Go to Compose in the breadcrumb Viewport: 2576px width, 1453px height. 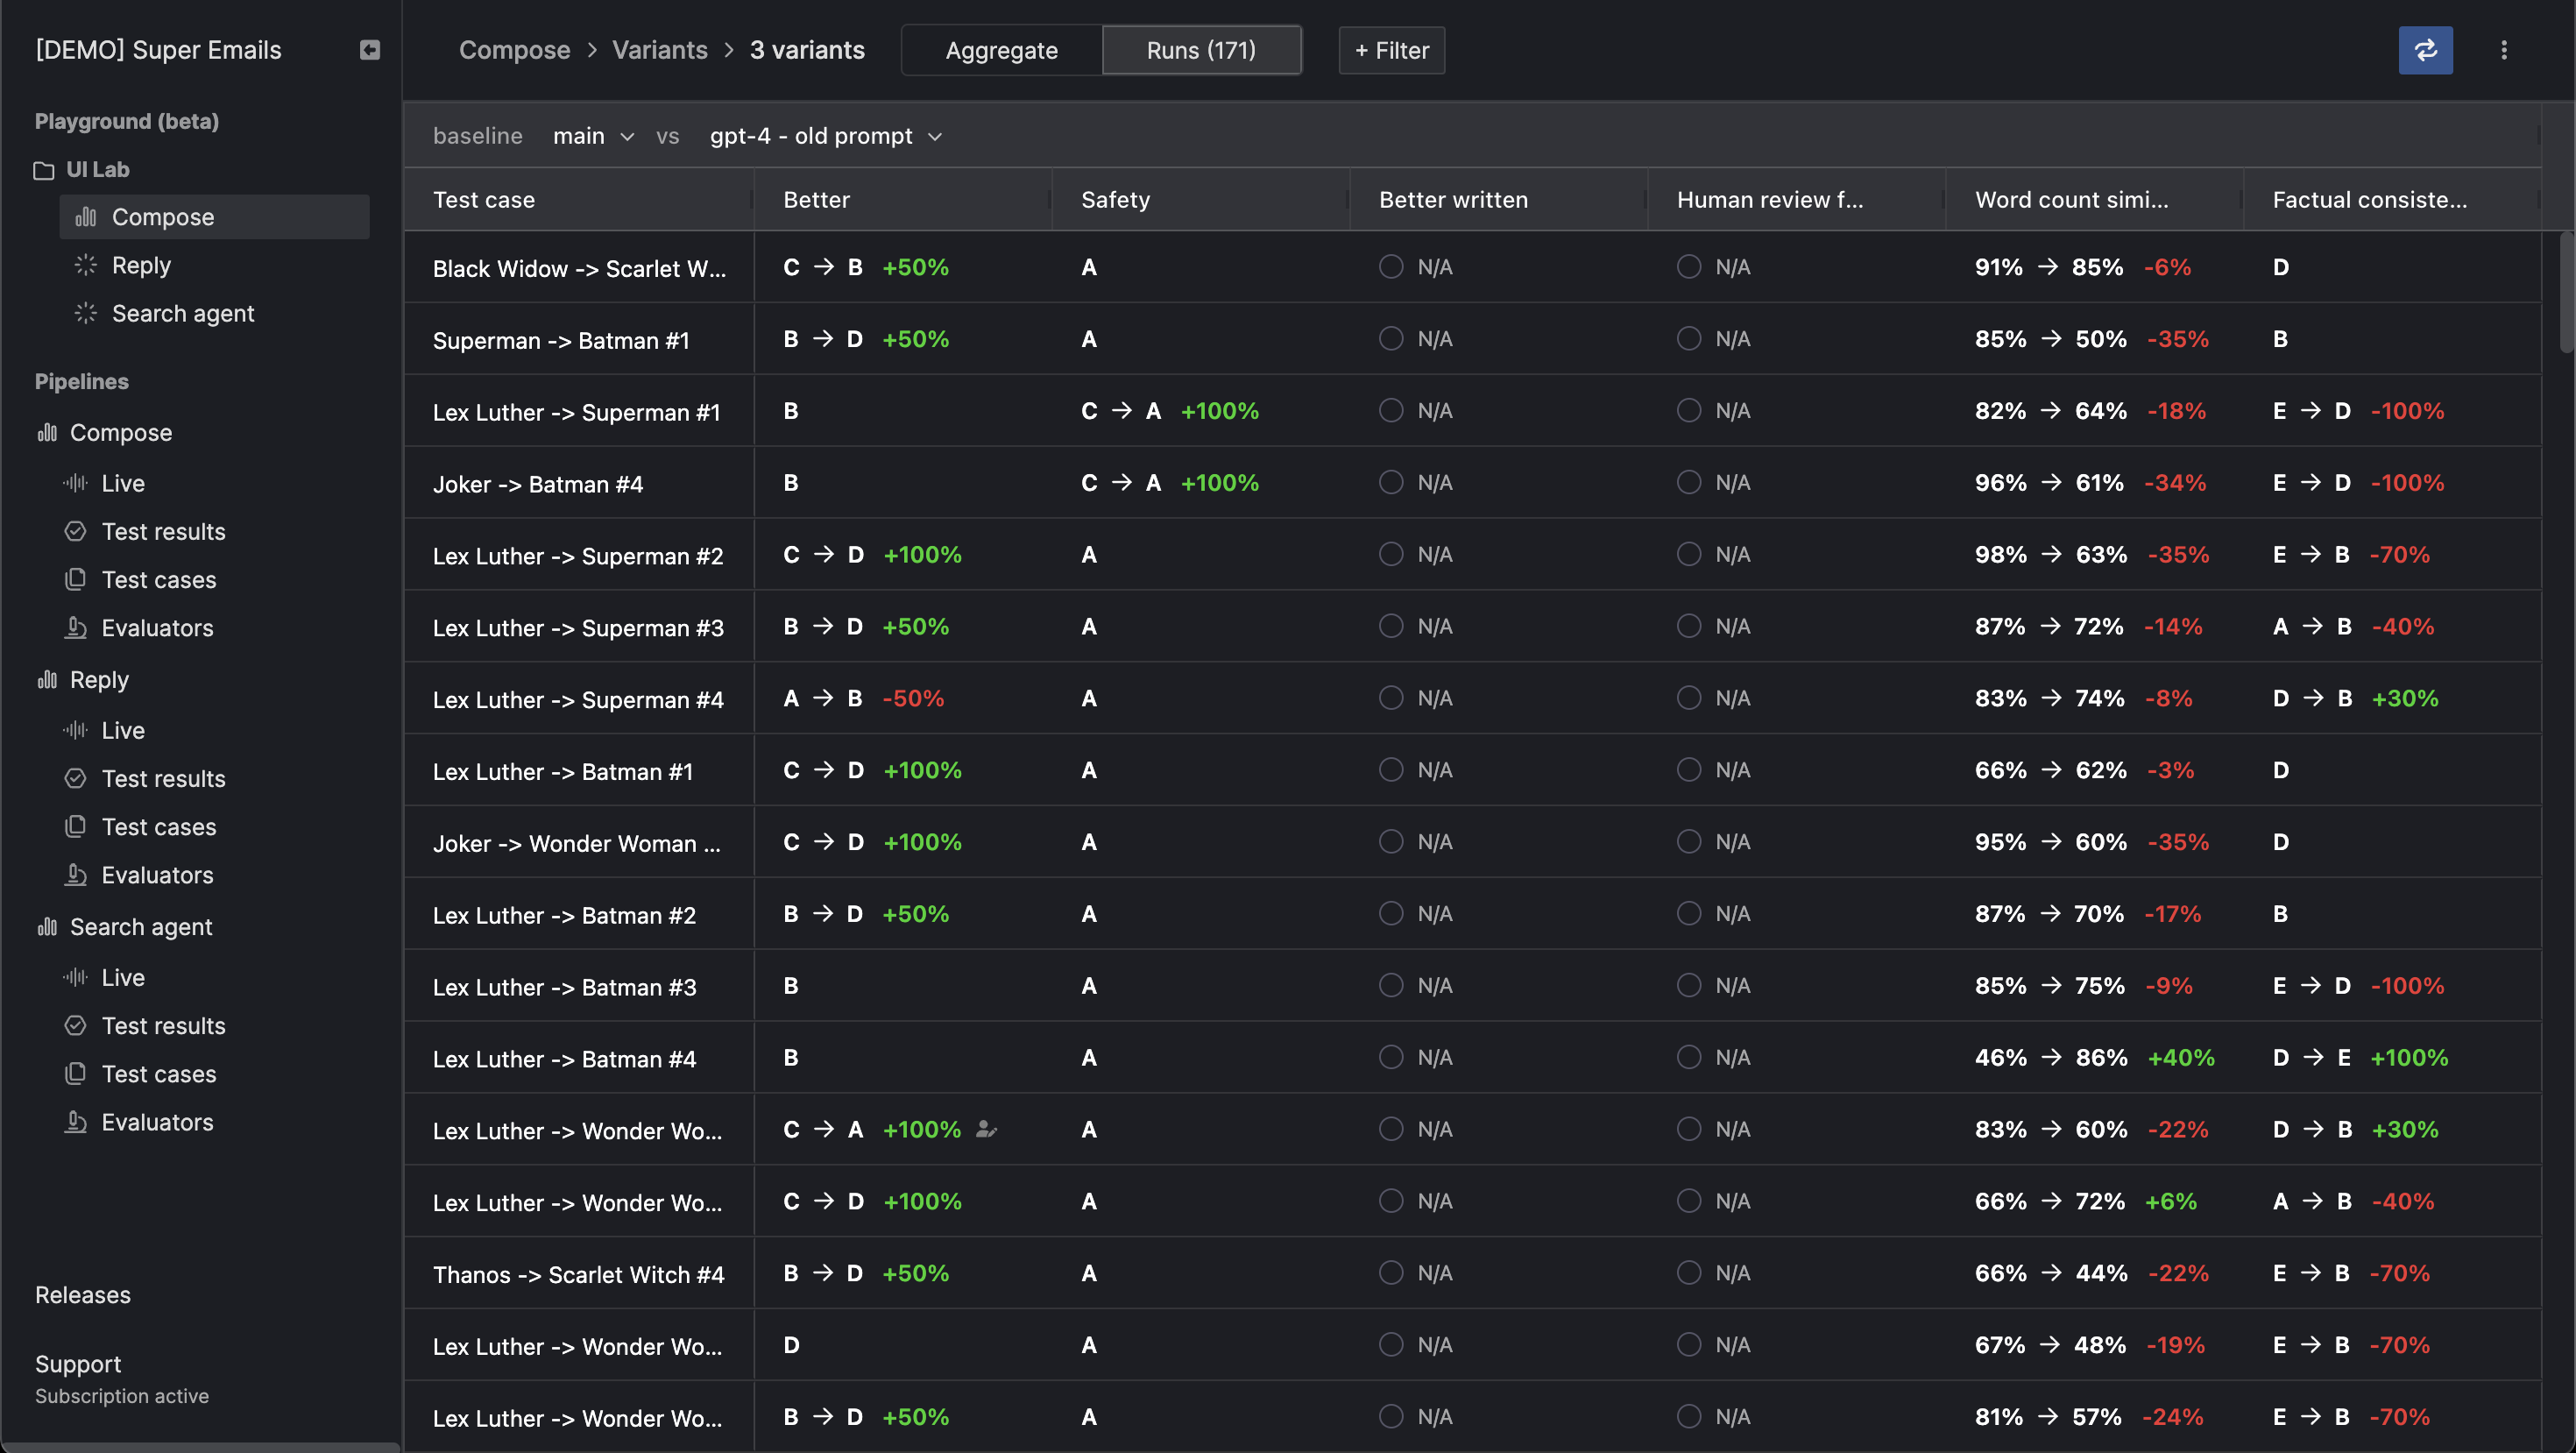pos(514,50)
